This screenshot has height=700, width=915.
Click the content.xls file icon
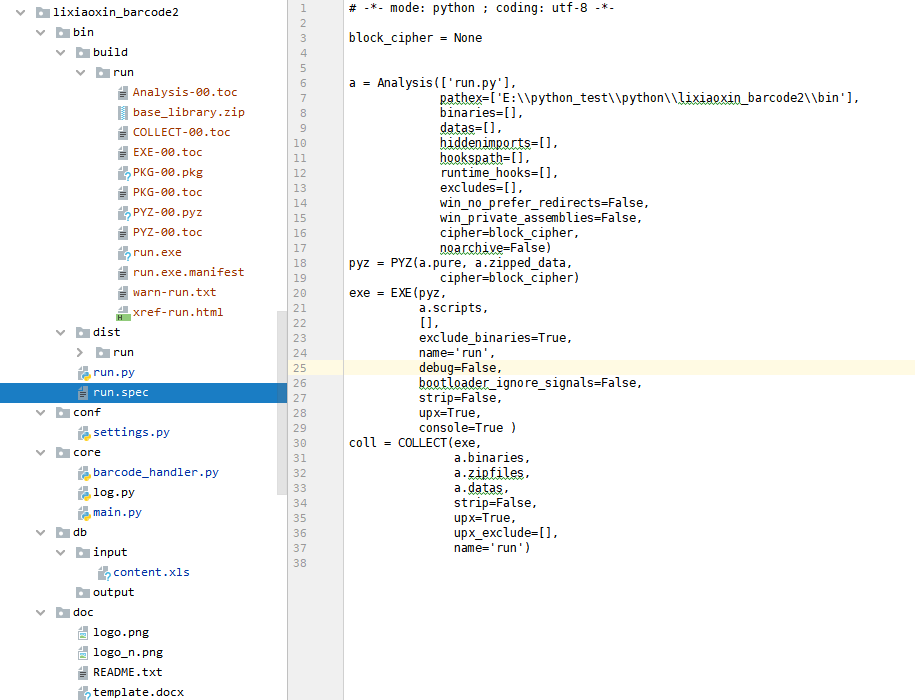[x=104, y=573]
